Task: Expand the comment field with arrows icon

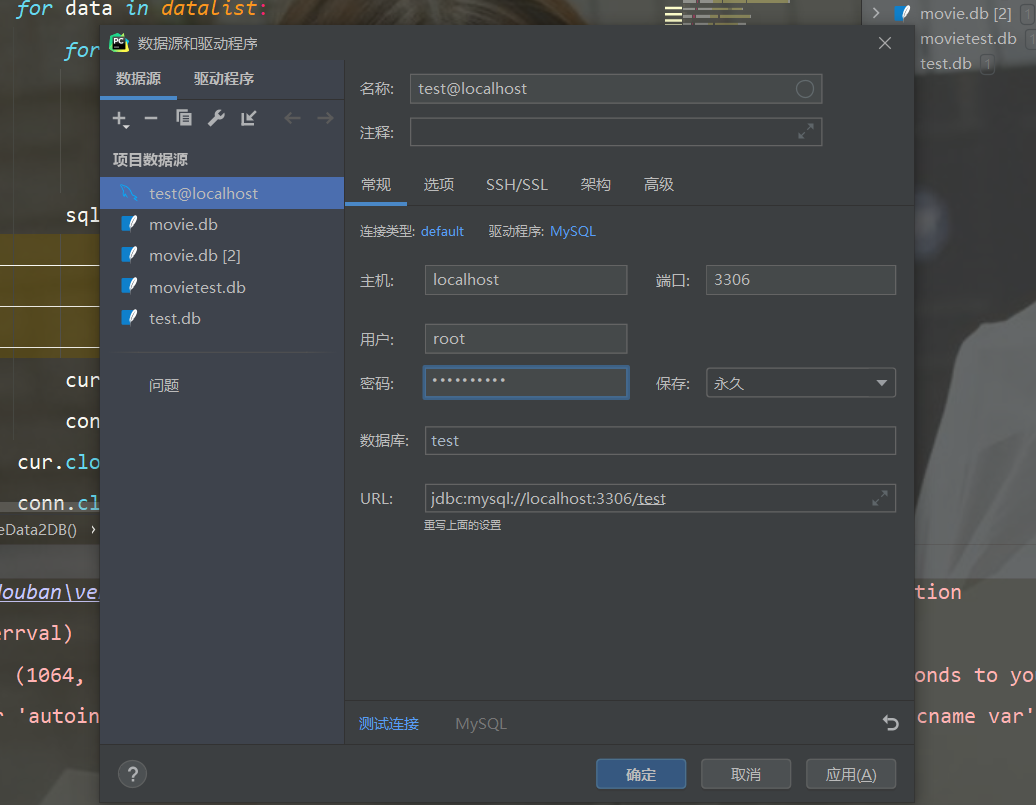Action: tap(805, 132)
